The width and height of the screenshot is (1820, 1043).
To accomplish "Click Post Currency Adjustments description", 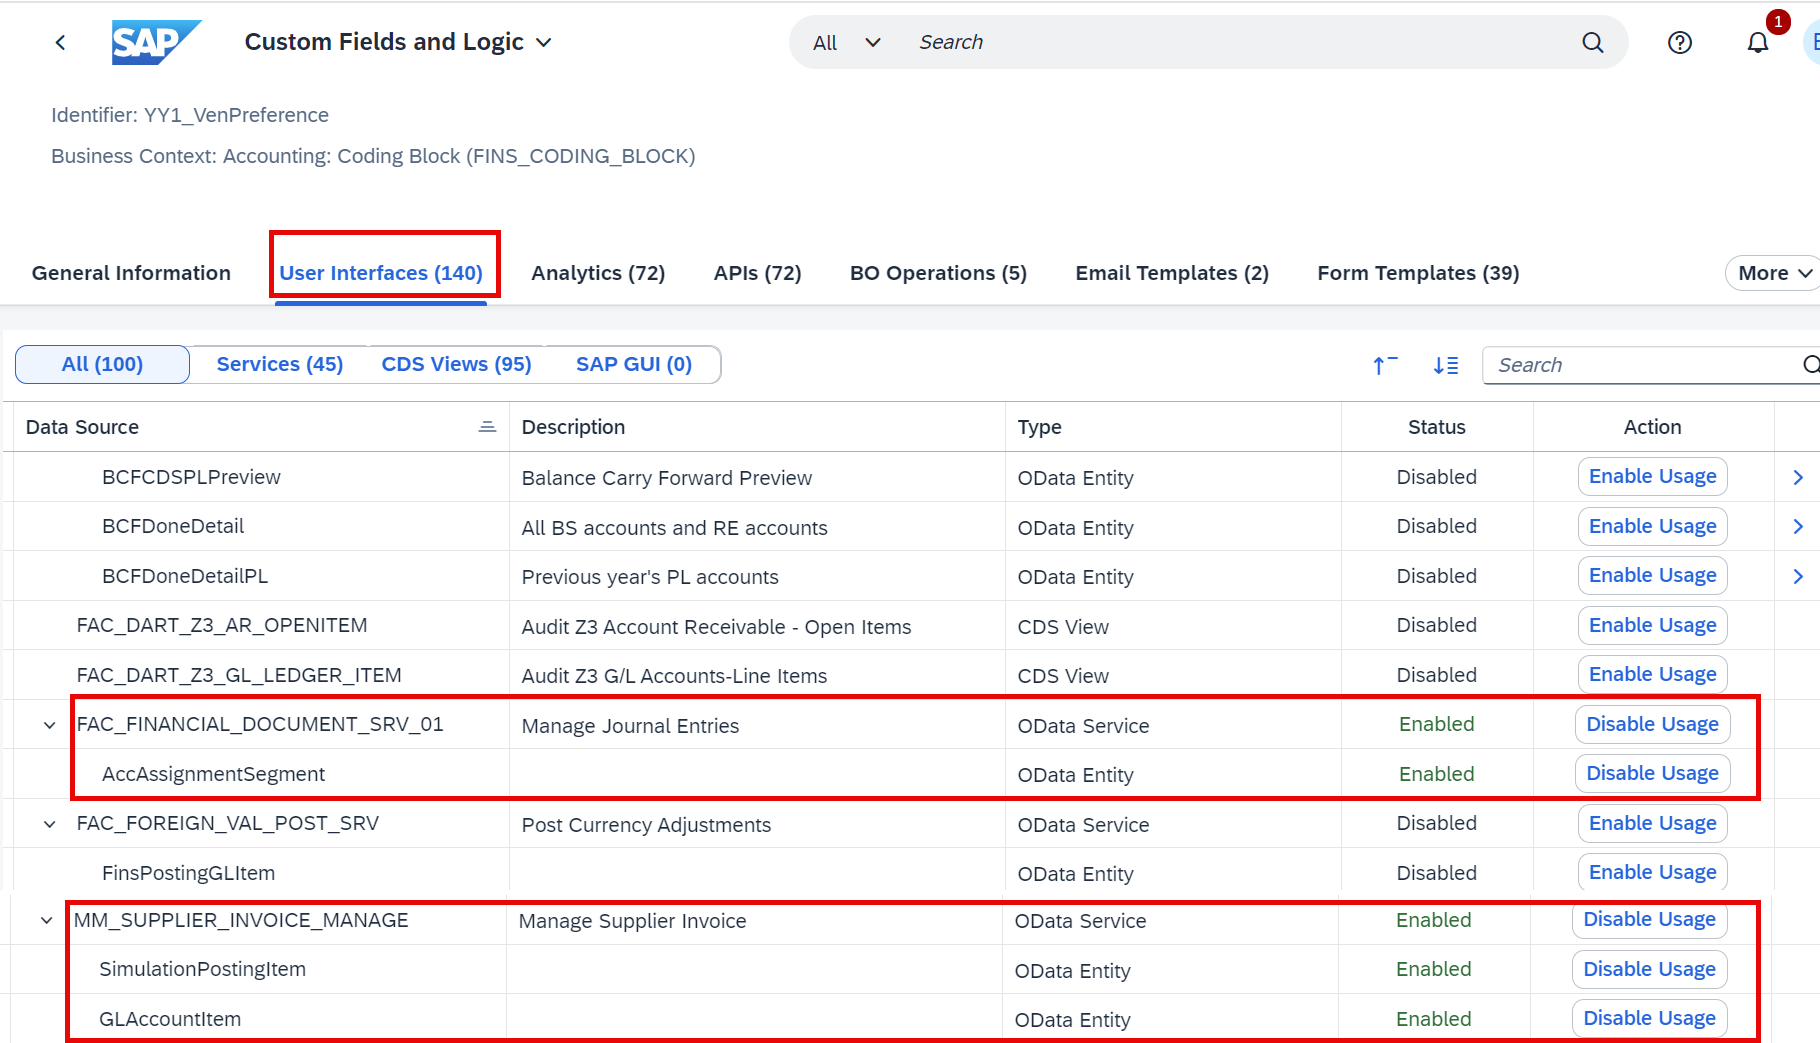I will click(646, 825).
